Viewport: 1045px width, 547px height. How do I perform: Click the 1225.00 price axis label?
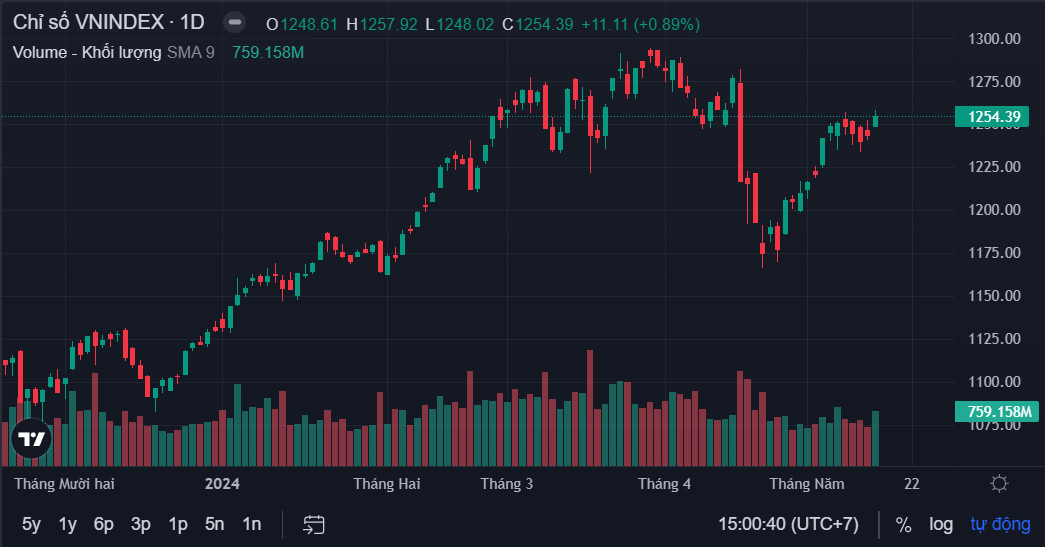tap(994, 167)
